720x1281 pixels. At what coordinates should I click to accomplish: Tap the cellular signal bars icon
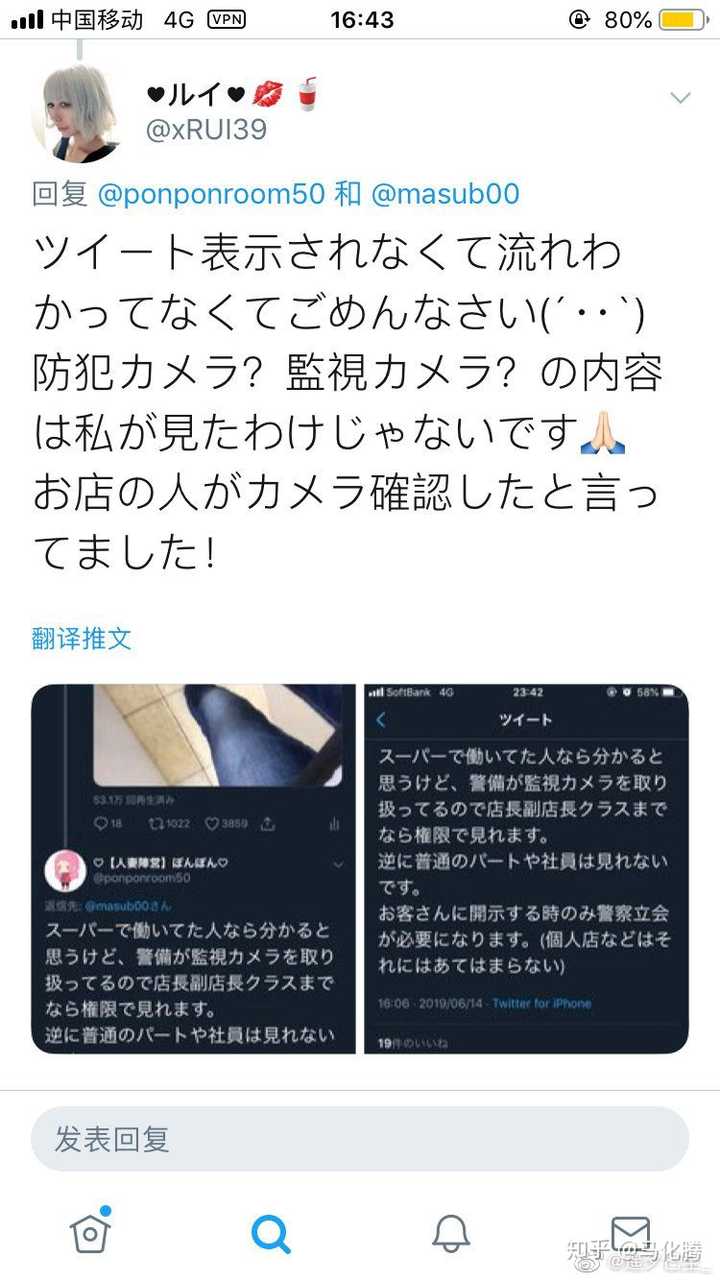point(26,20)
